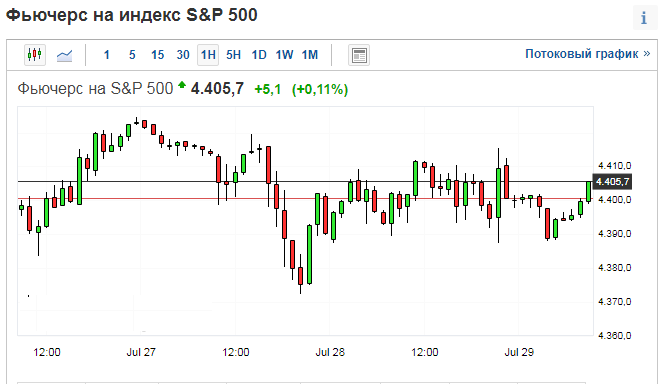
Task: Click the 4.400,0 price axis label
Action: pyautogui.click(x=614, y=199)
